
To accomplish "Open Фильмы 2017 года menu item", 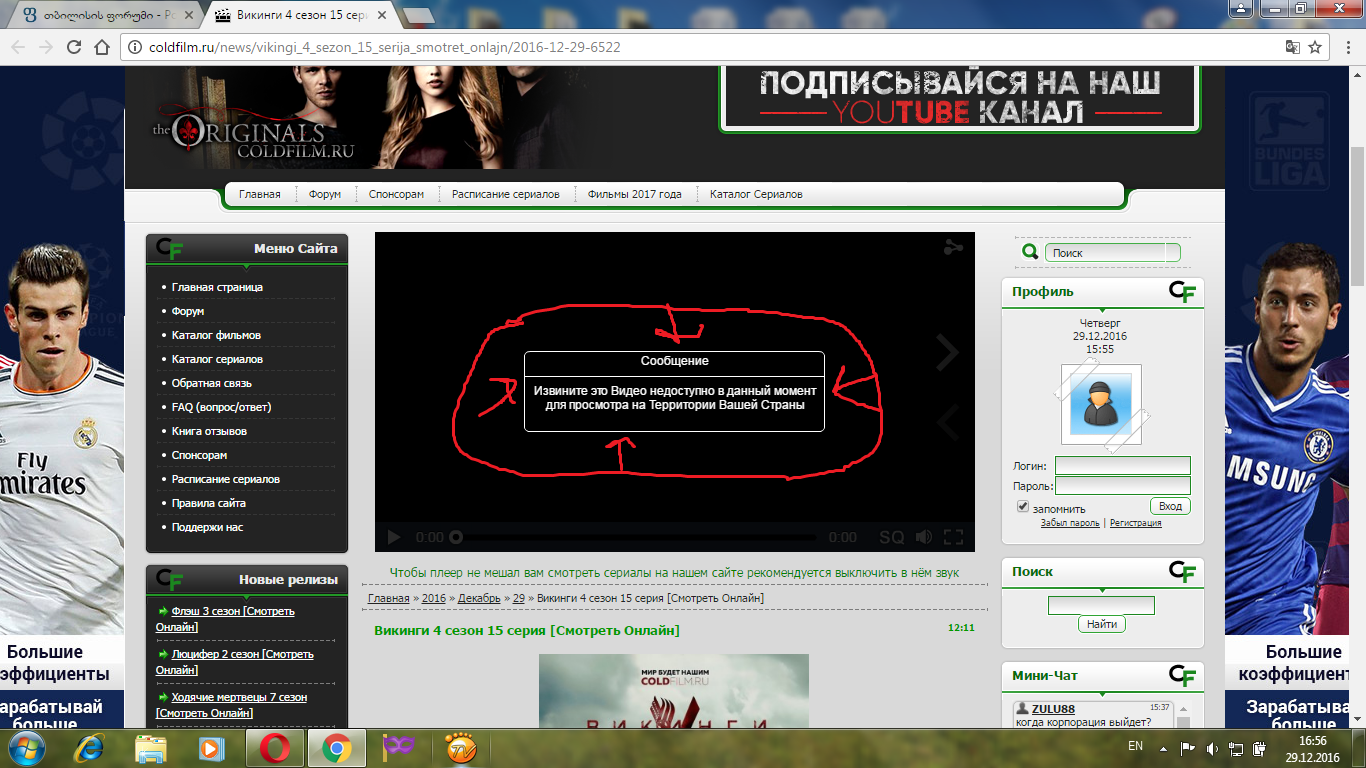I will pyautogui.click(x=634, y=194).
